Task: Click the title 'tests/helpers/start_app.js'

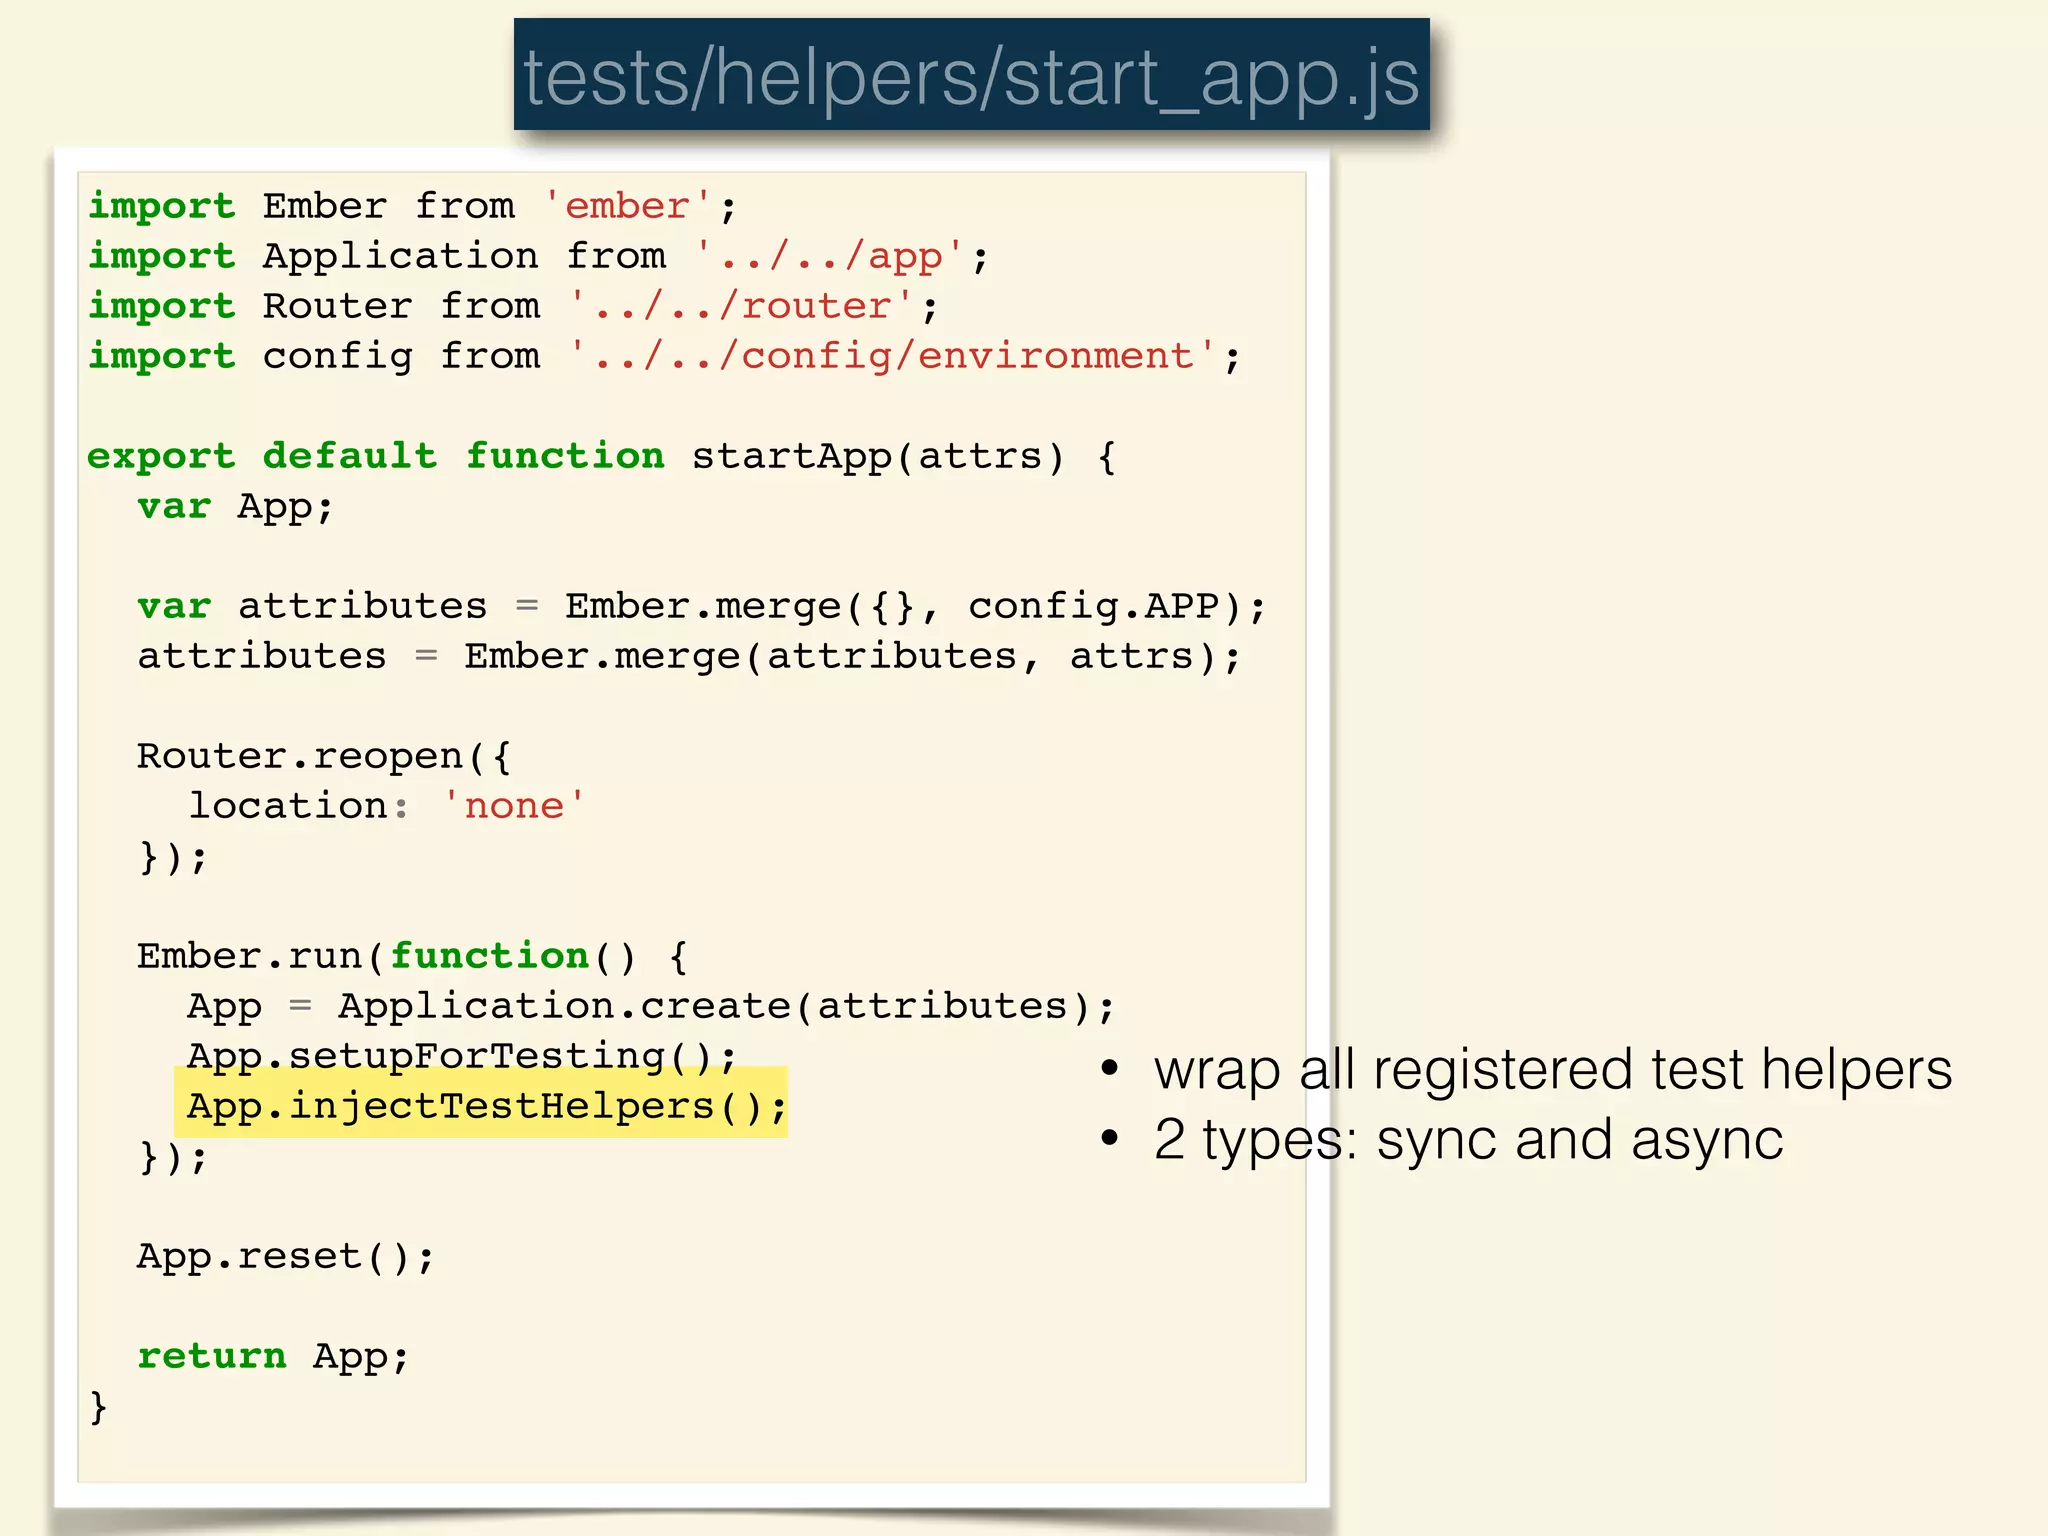Action: click(971, 76)
